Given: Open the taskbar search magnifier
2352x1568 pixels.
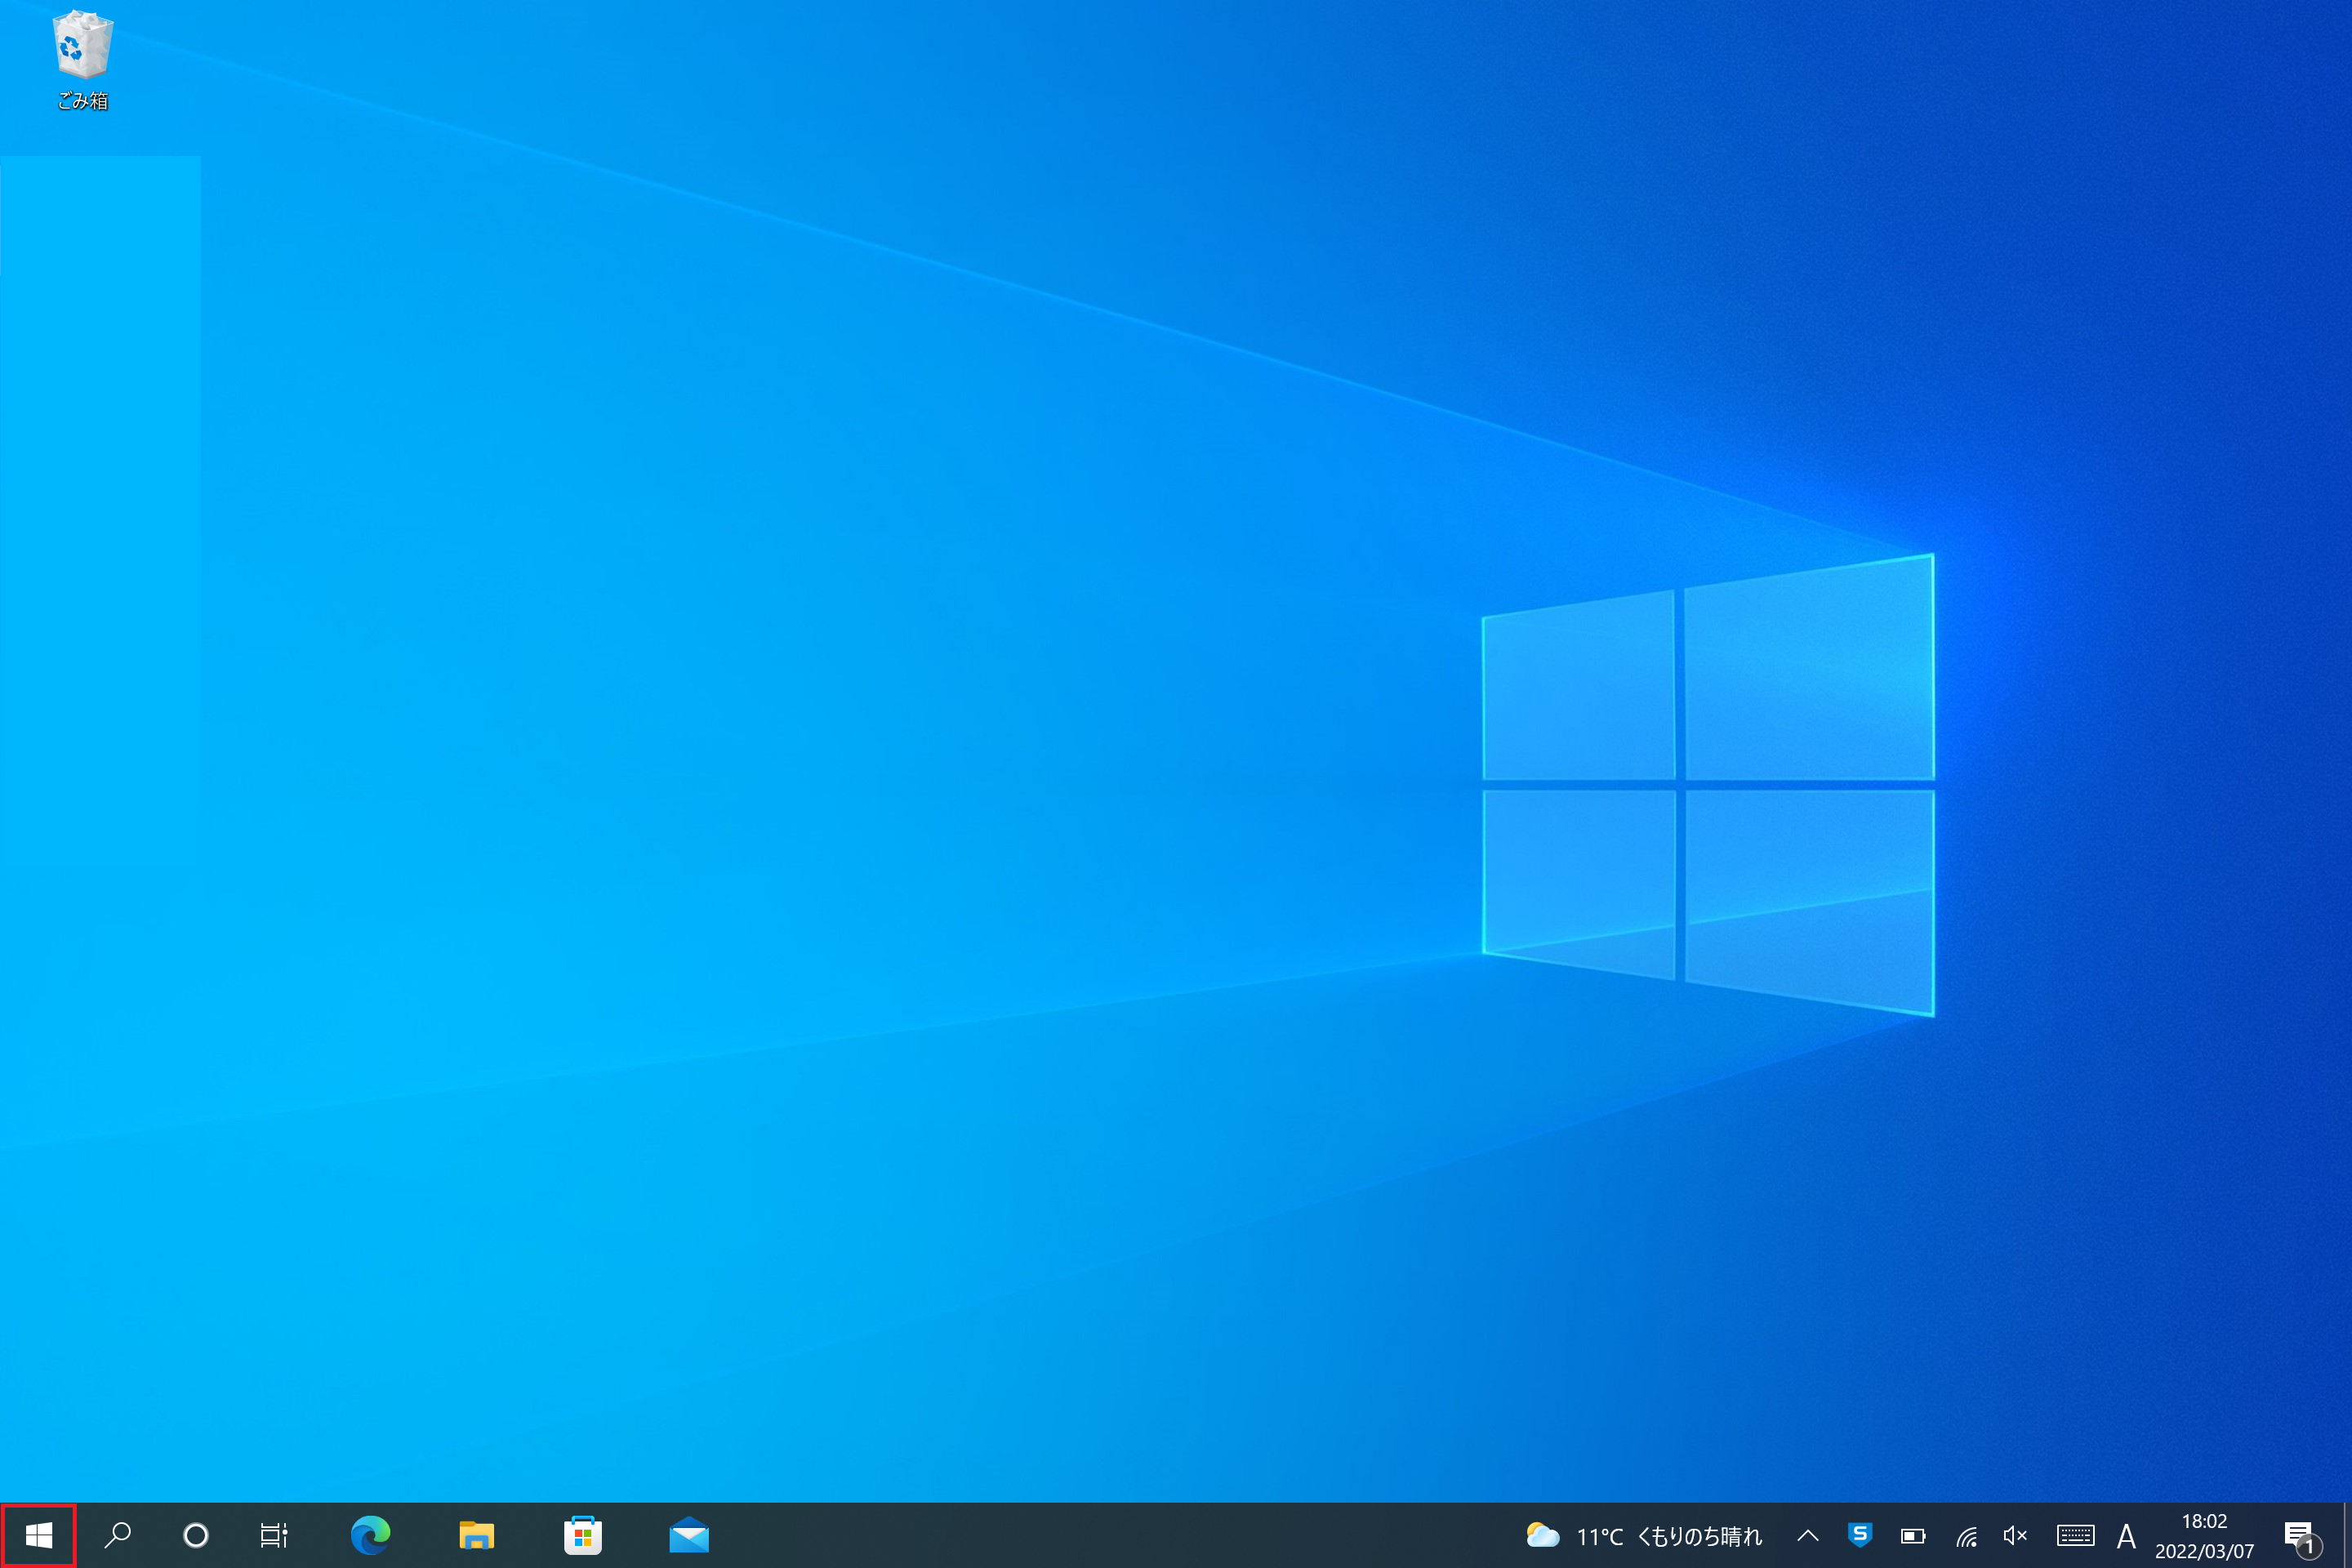Looking at the screenshot, I should 118,1535.
